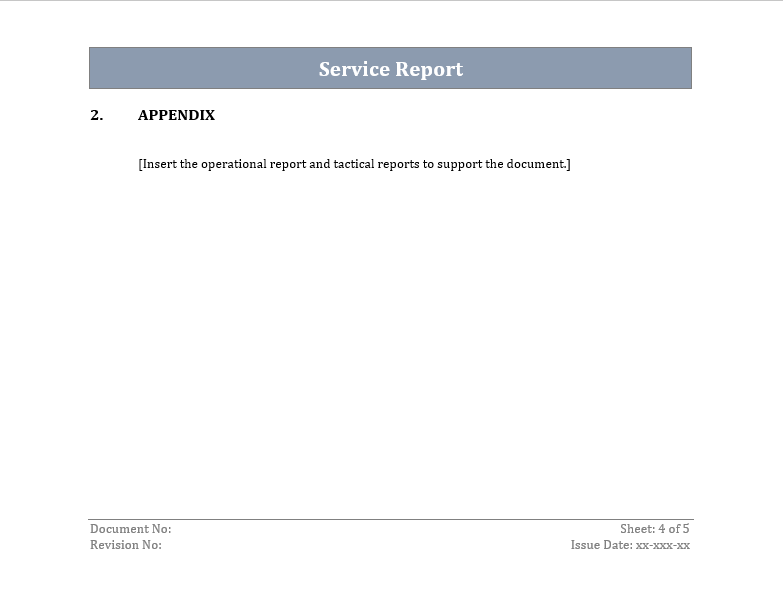This screenshot has width=783, height=590.
Task: Click the APPENDIX heading
Action: click(176, 115)
